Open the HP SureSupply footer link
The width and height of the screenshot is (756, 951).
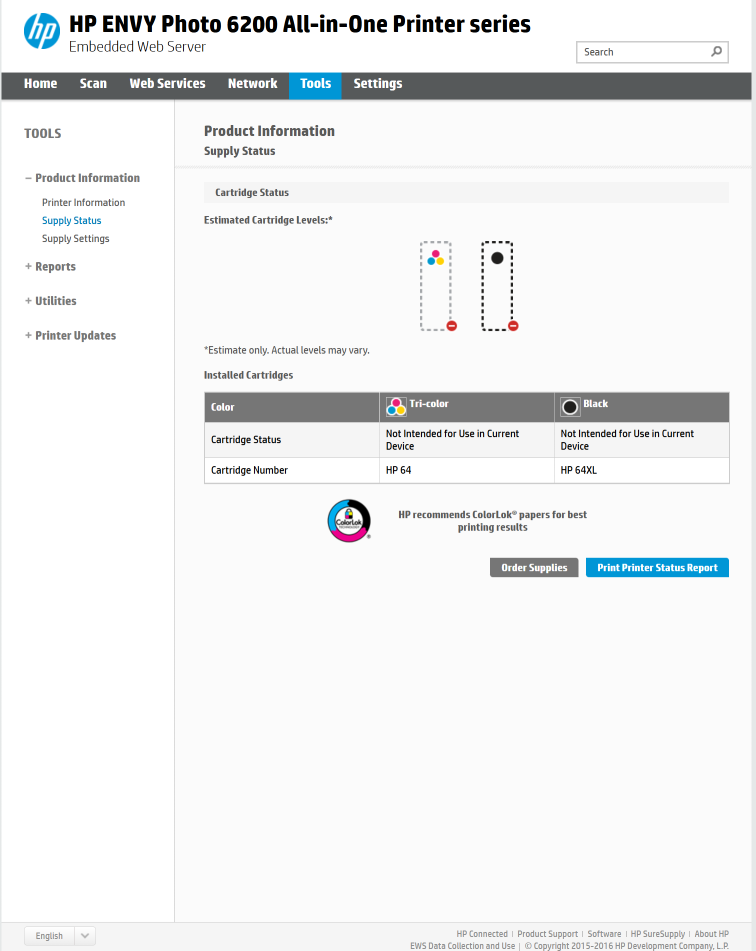(658, 934)
